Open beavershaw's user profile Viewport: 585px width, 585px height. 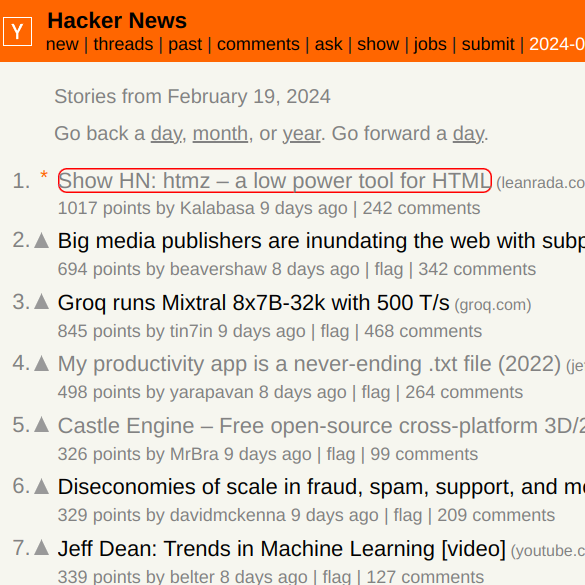tap(218, 269)
